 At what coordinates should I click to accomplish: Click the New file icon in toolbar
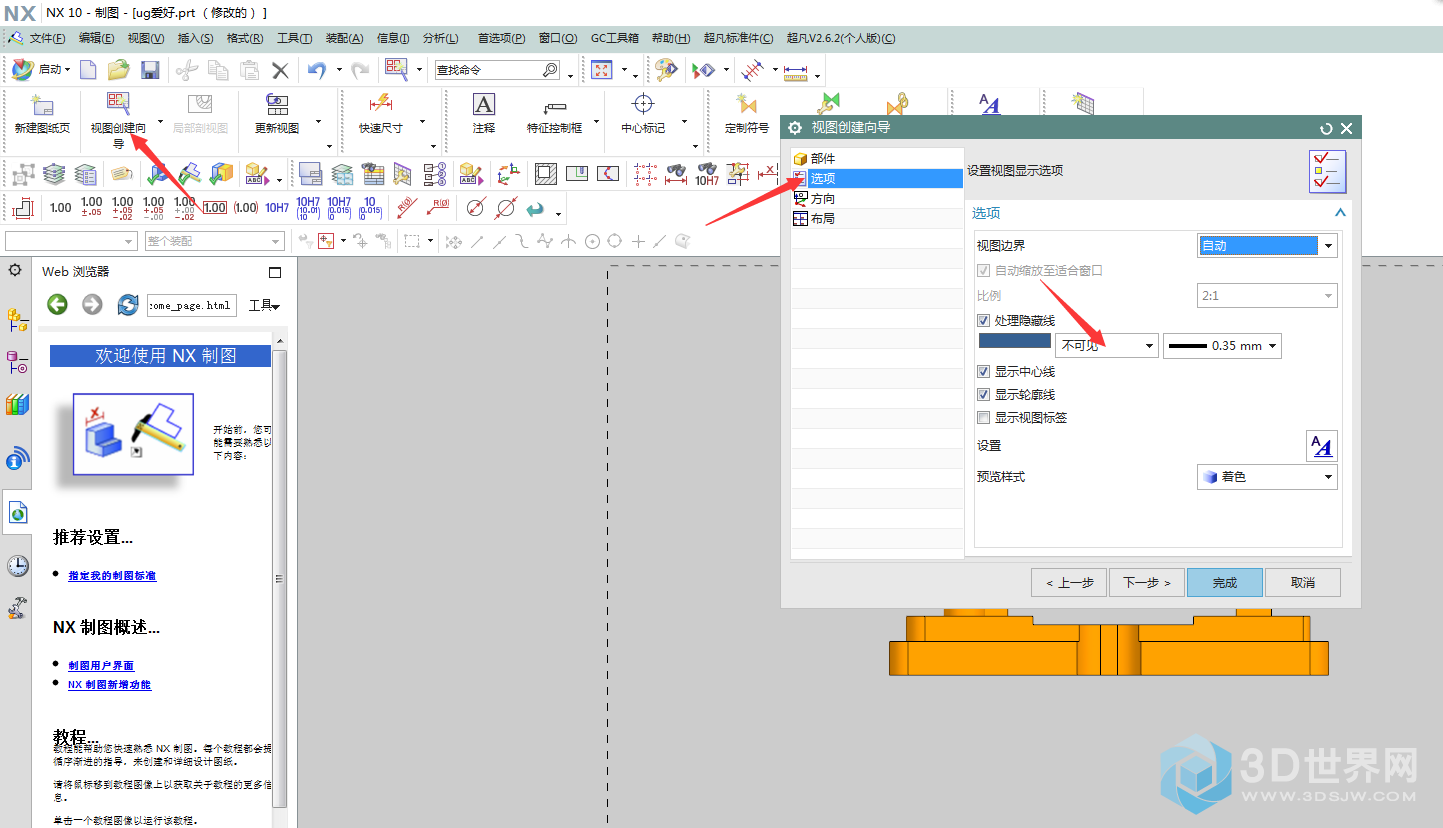coord(89,70)
